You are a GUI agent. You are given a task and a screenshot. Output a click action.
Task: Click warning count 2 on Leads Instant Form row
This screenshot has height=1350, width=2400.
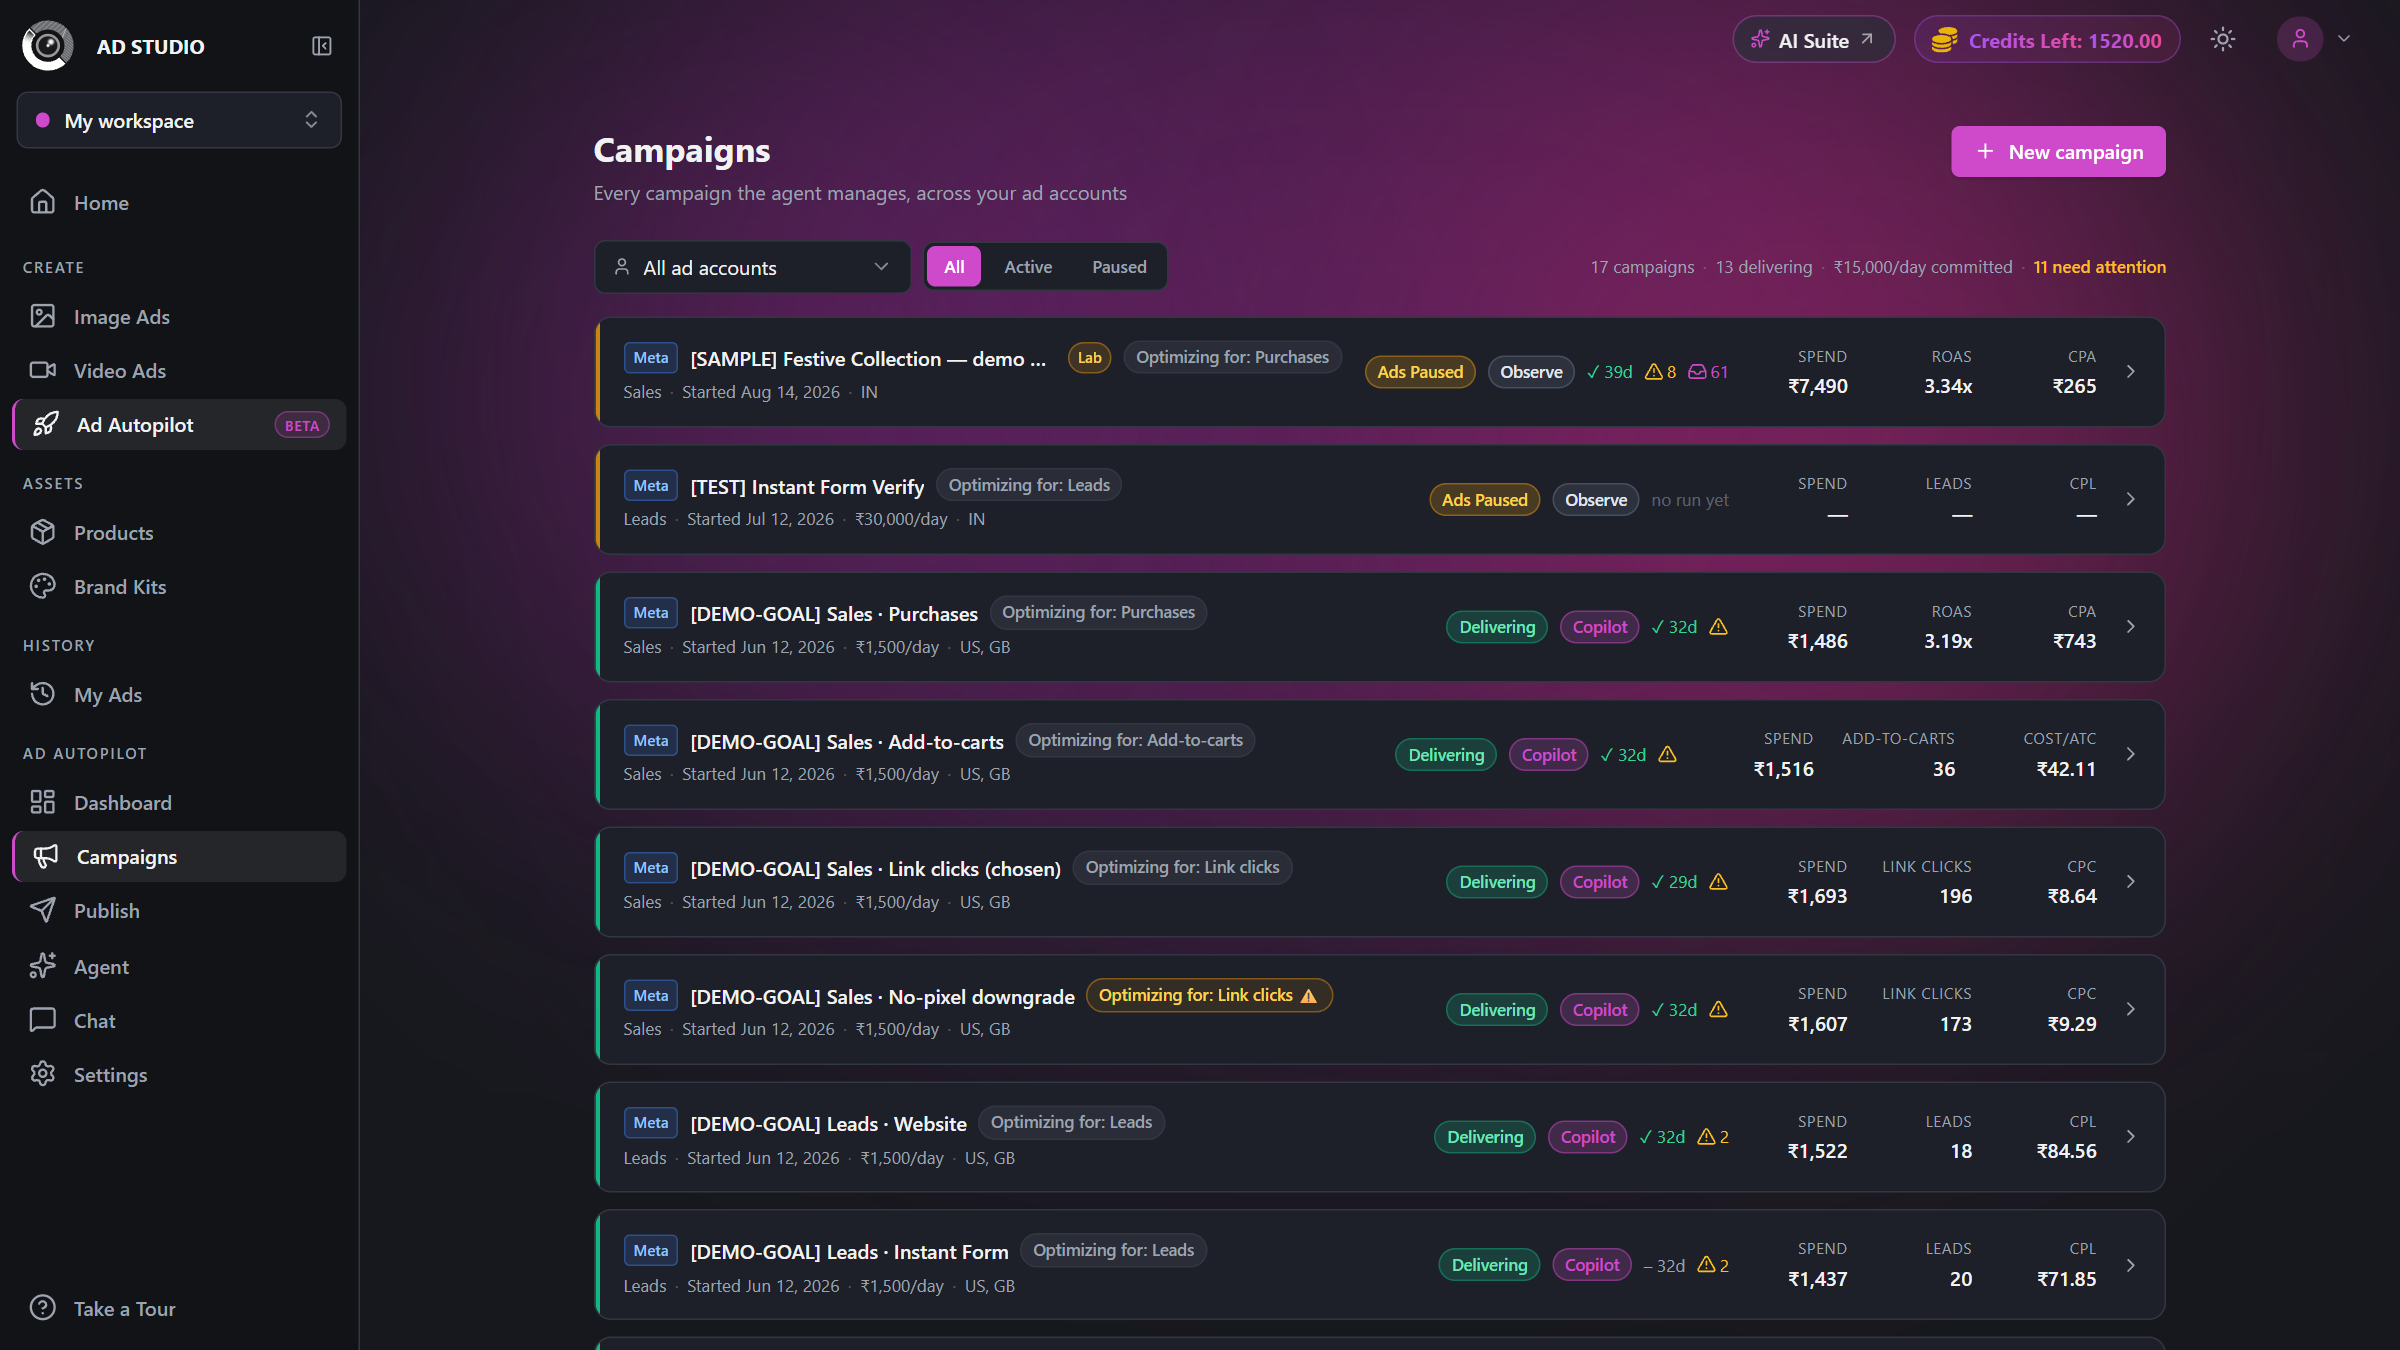tap(1713, 1265)
